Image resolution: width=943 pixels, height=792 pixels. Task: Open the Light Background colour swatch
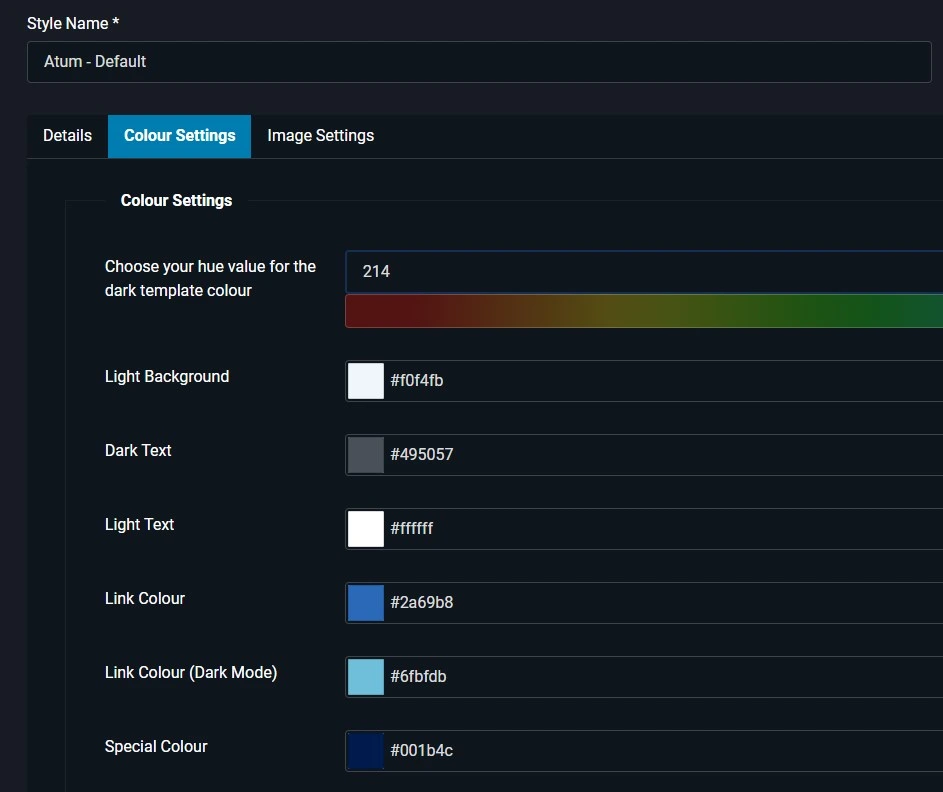[366, 381]
